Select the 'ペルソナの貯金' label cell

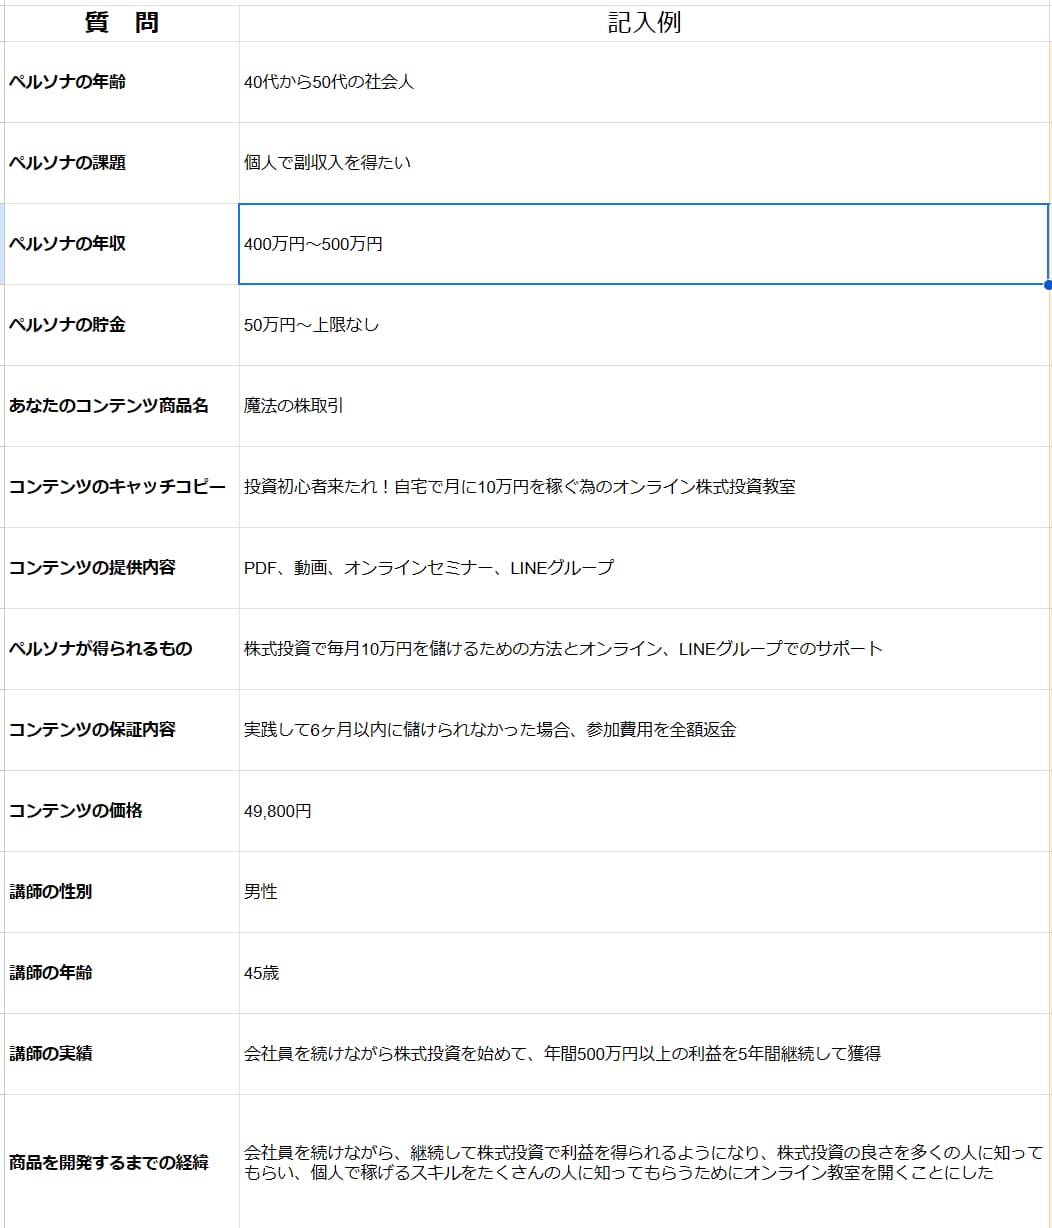tap(122, 325)
